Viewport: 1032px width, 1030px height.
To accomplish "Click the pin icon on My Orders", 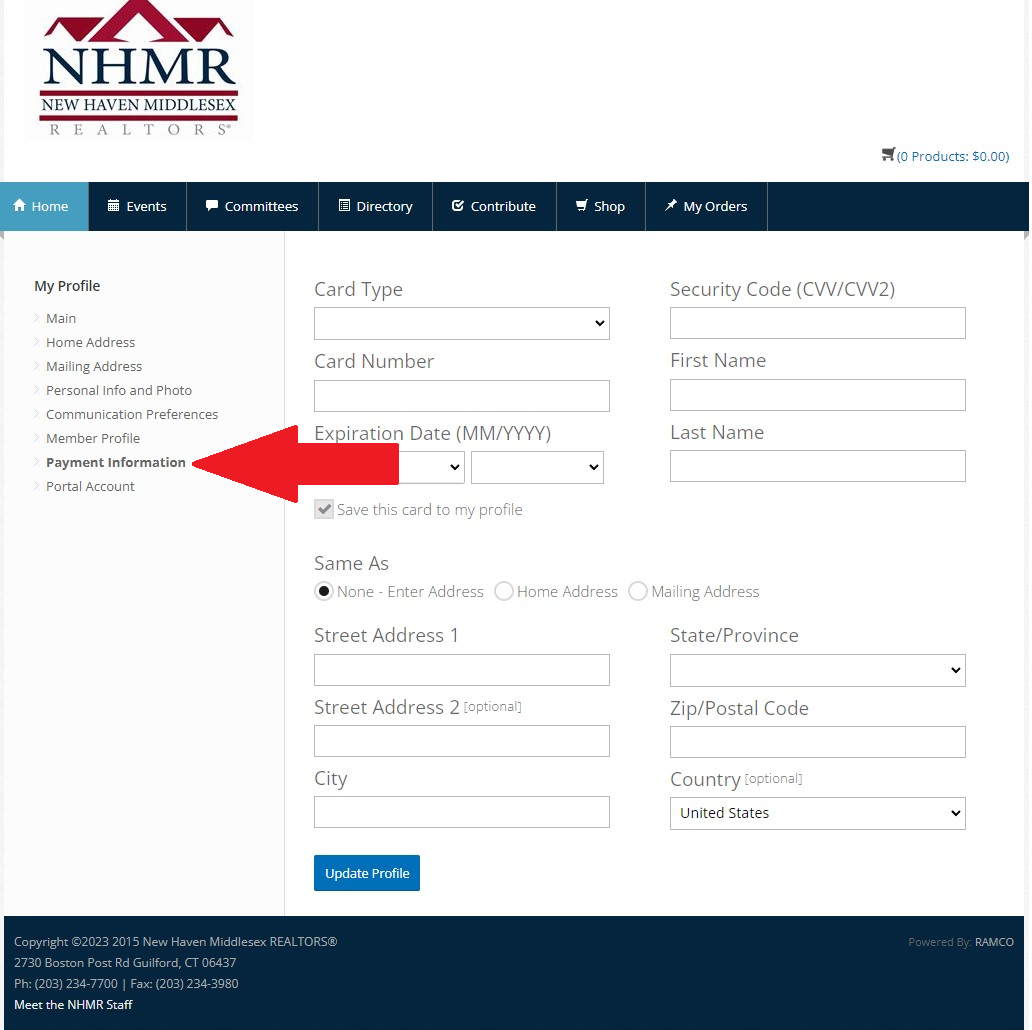I will [x=672, y=206].
